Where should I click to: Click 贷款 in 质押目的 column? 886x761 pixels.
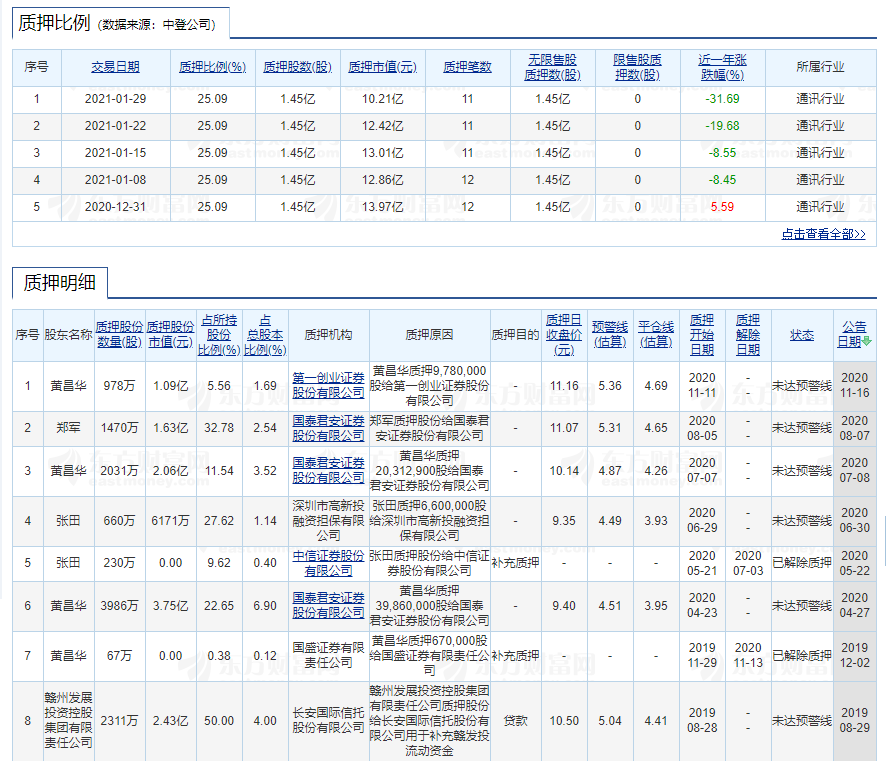(515, 721)
